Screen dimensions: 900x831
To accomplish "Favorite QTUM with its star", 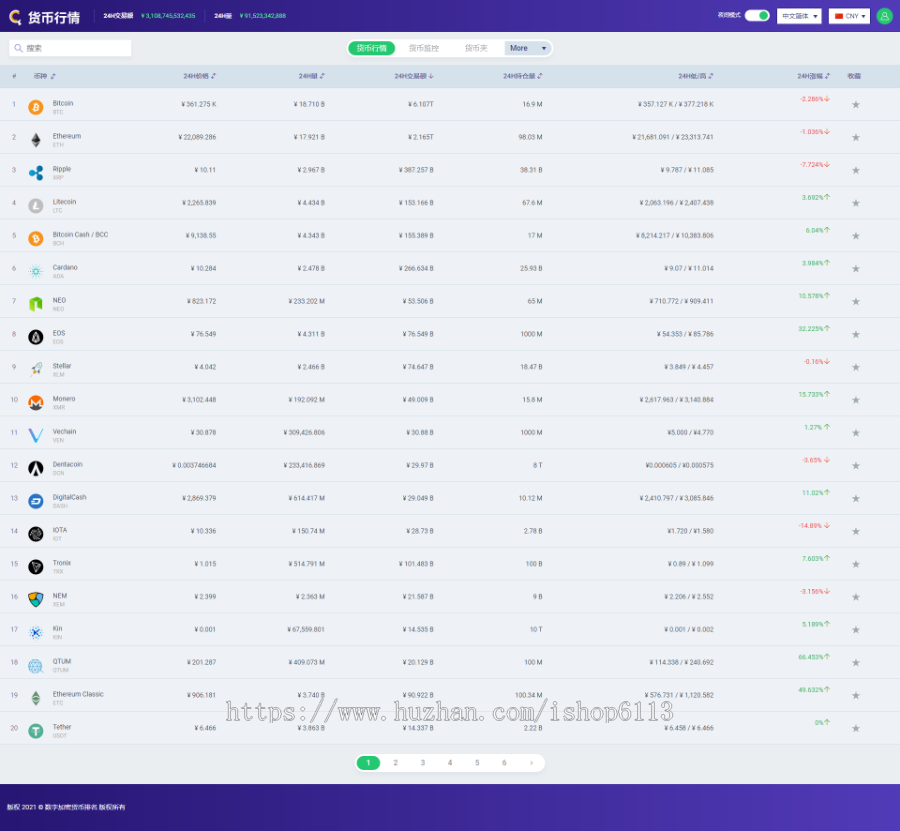I will coord(855,662).
